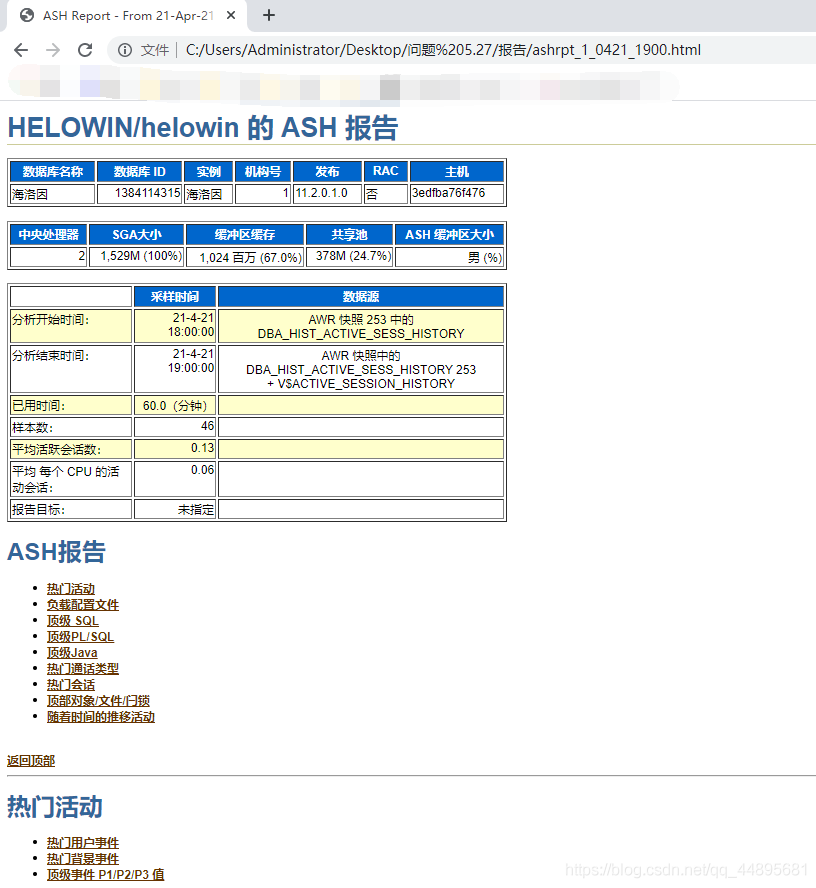This screenshot has height=888, width=816.
Task: Click the elapsed time 60.0 (分钟) cell
Action: [x=175, y=405]
